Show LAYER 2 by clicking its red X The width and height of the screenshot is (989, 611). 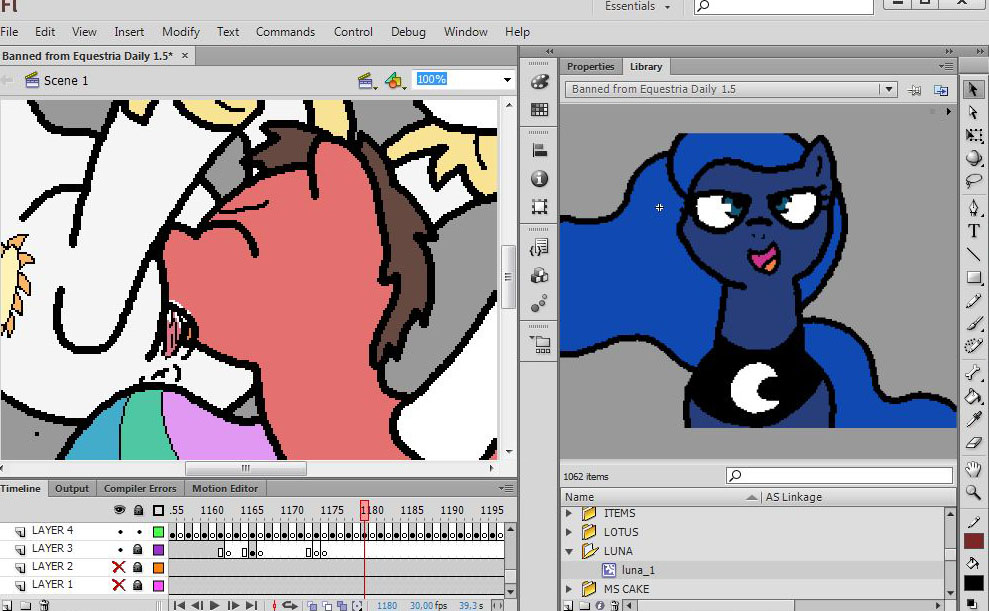[119, 567]
